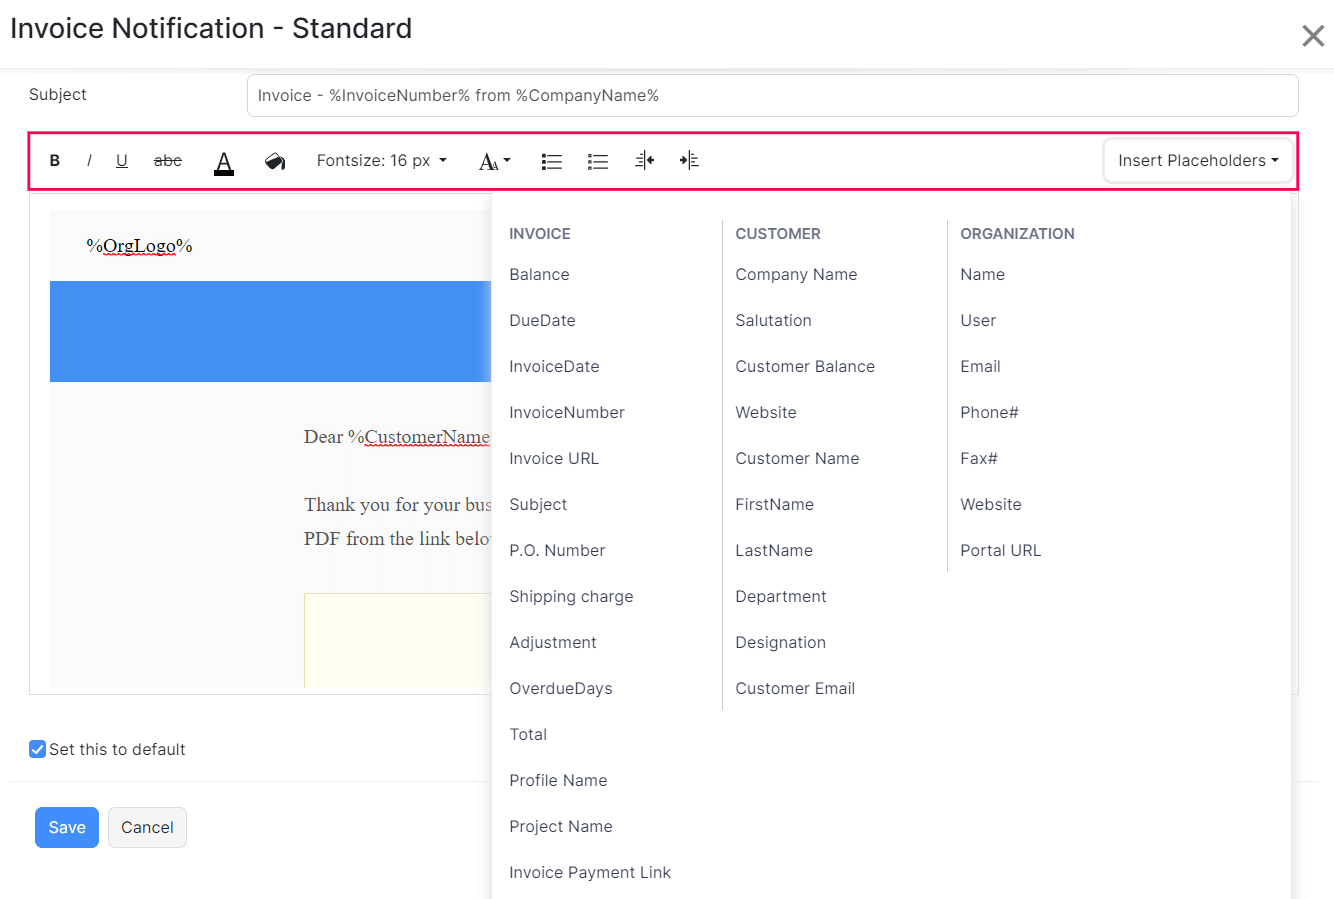Toggle bold formatting in the editor toolbar
The width and height of the screenshot is (1334, 899).
coord(54,160)
